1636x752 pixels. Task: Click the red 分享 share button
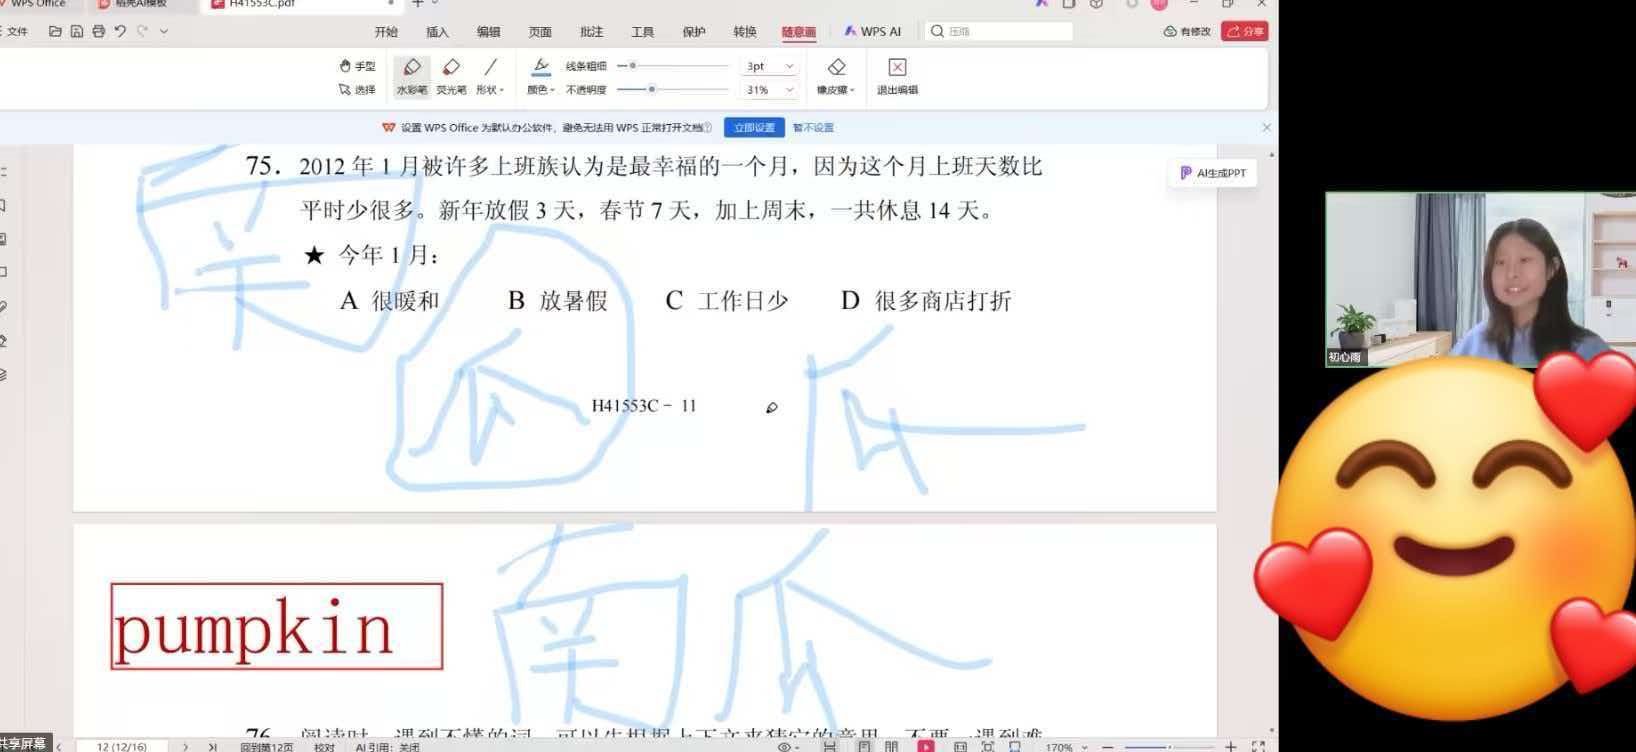1245,31
